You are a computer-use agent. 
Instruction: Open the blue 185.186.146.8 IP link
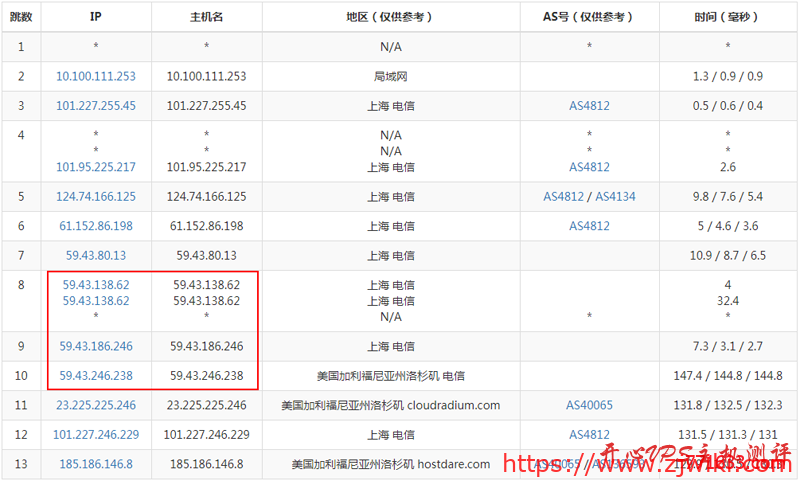[96, 464]
